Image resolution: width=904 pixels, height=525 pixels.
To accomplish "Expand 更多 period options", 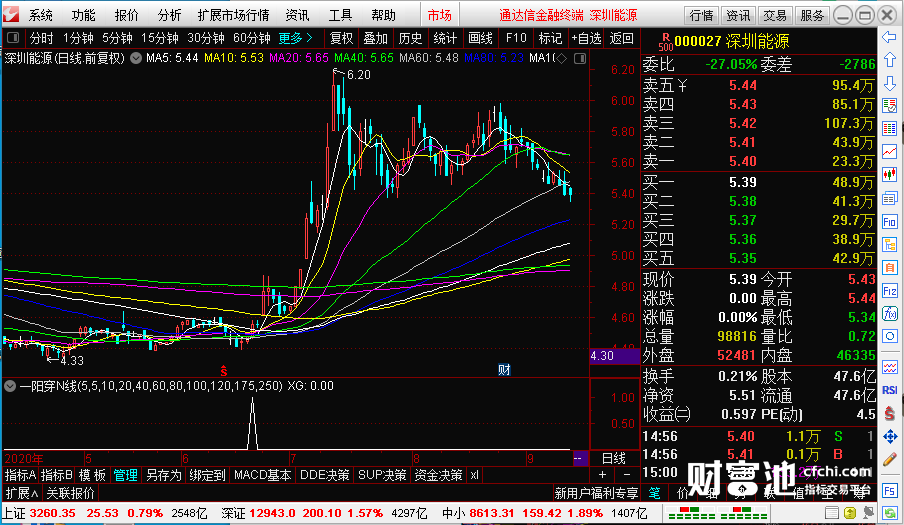I will pos(296,39).
